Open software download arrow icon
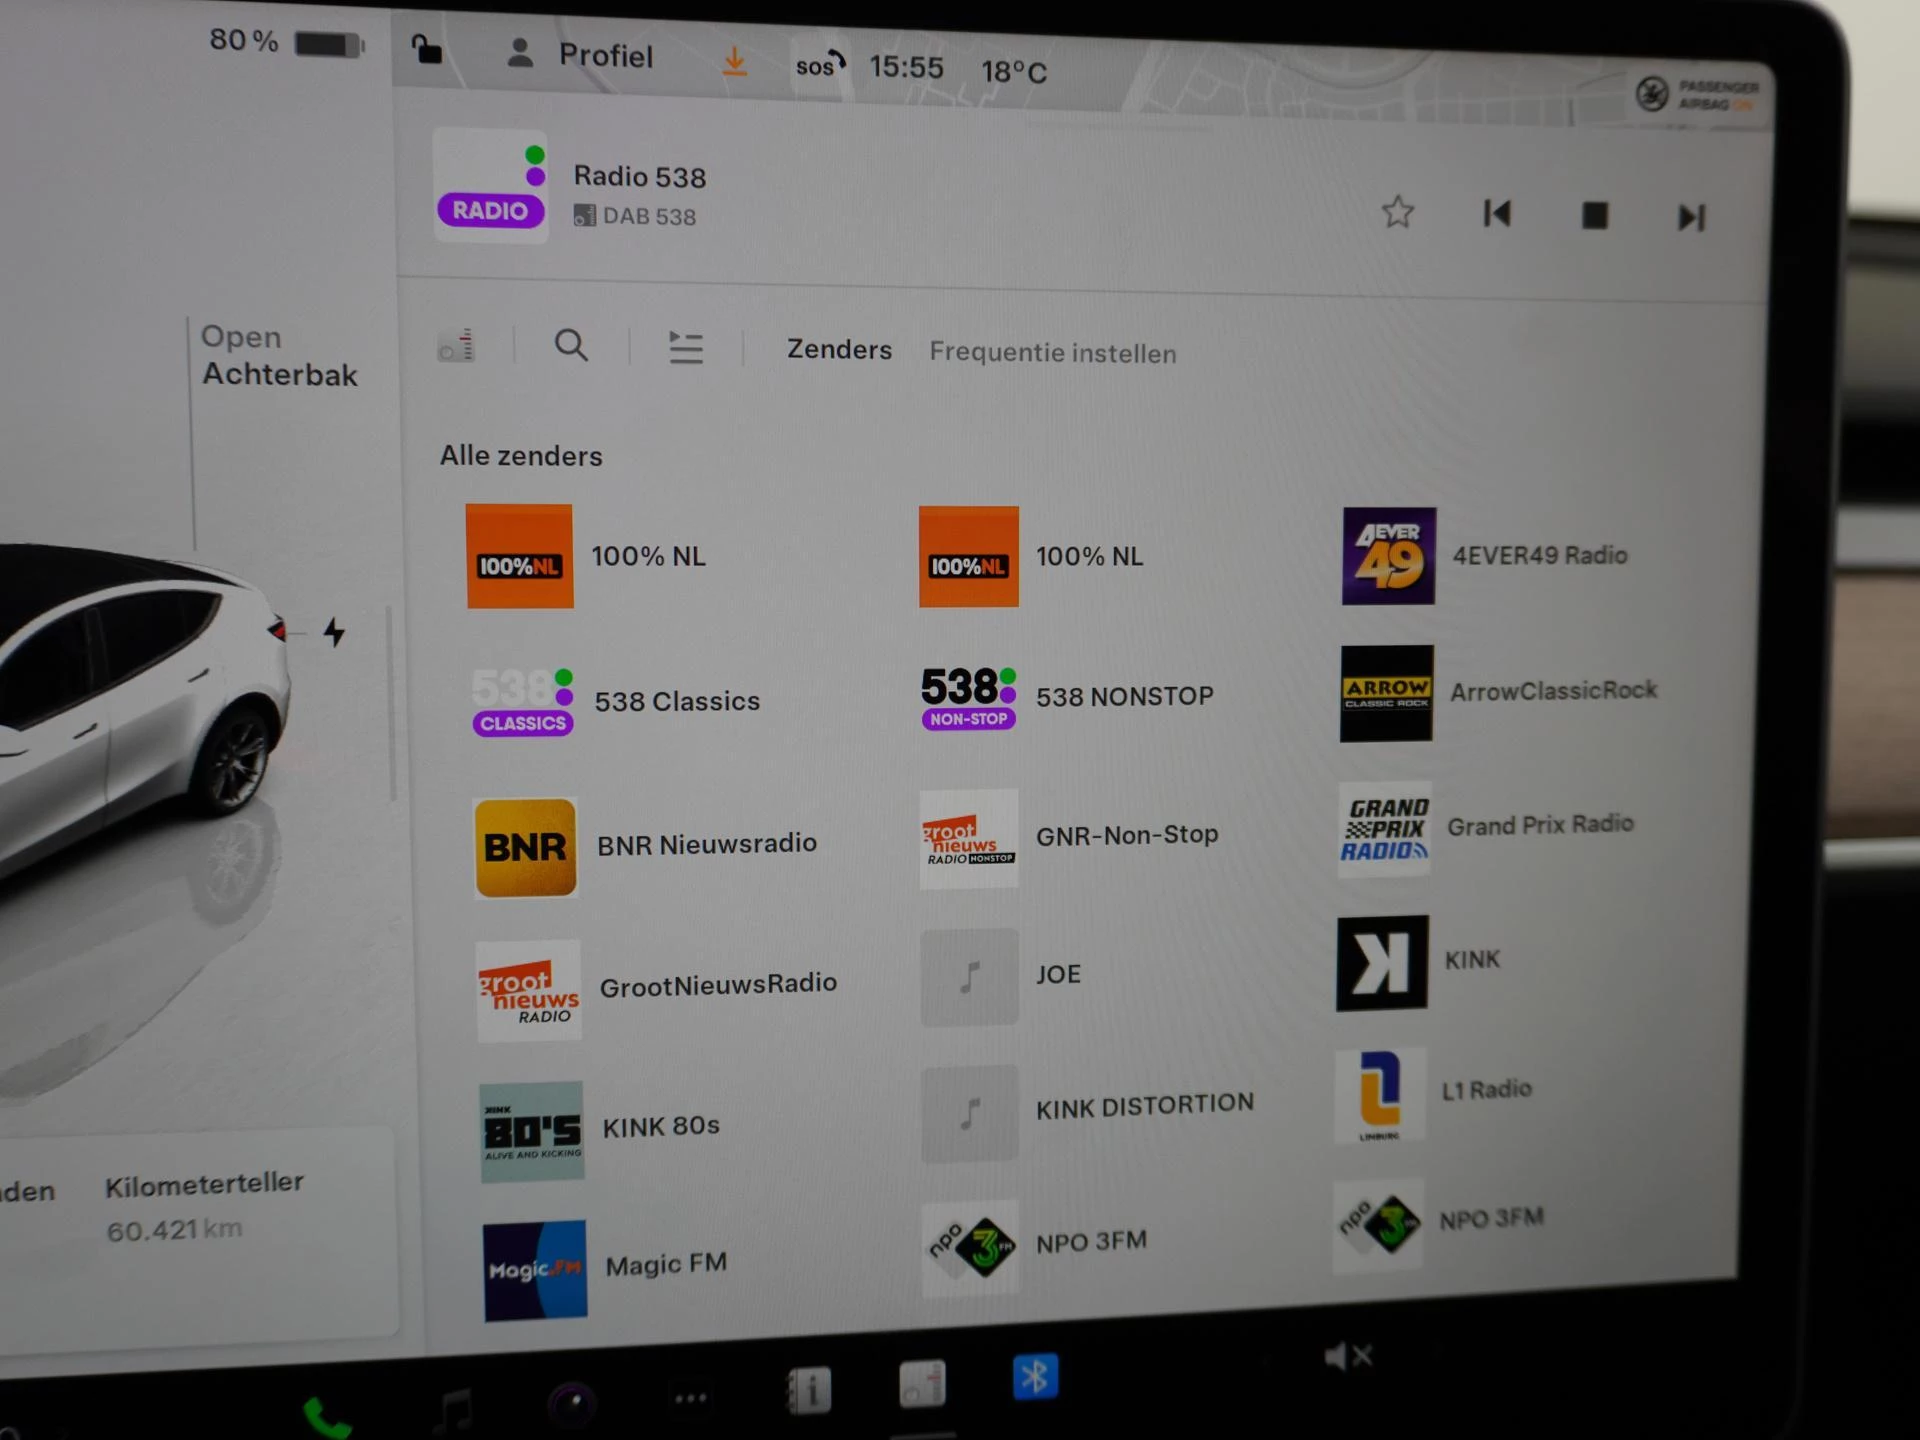Screen dimensions: 1920x1440 pos(734,61)
